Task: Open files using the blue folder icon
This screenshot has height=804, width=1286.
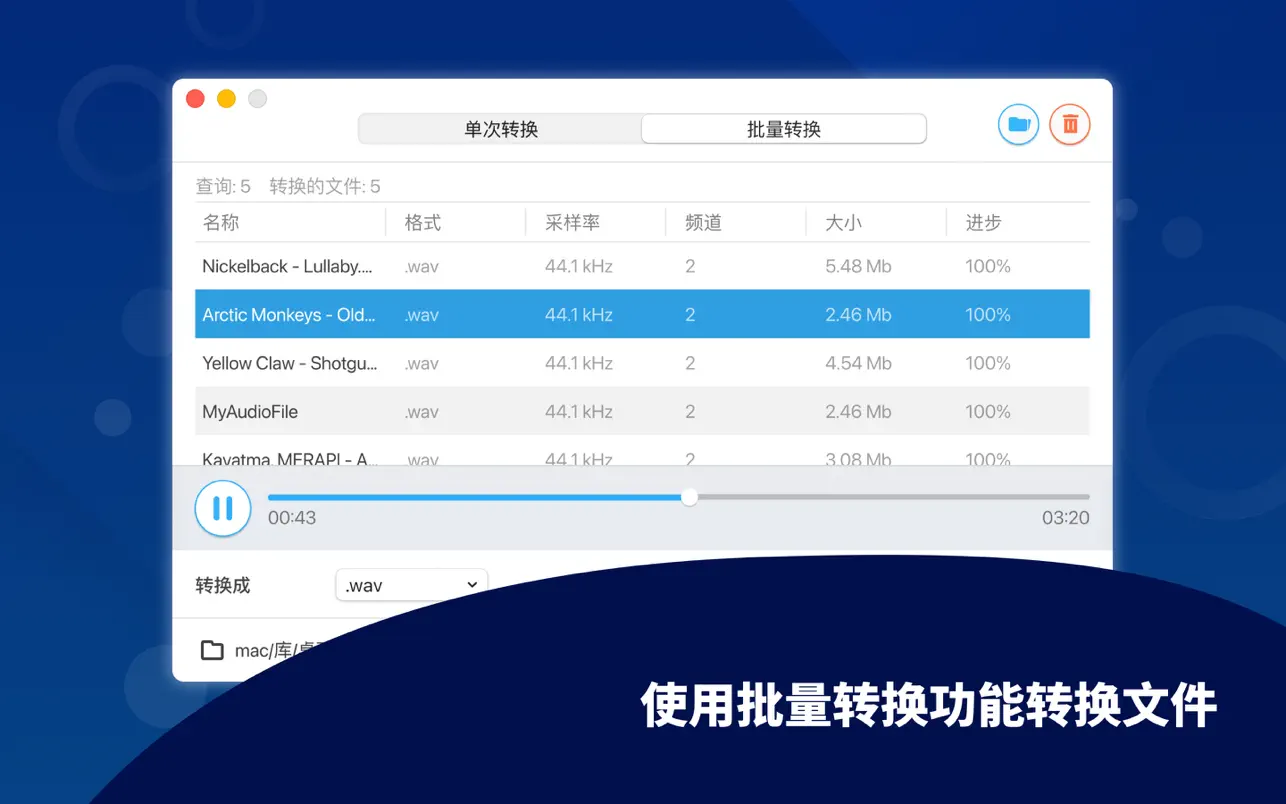Action: [1018, 124]
